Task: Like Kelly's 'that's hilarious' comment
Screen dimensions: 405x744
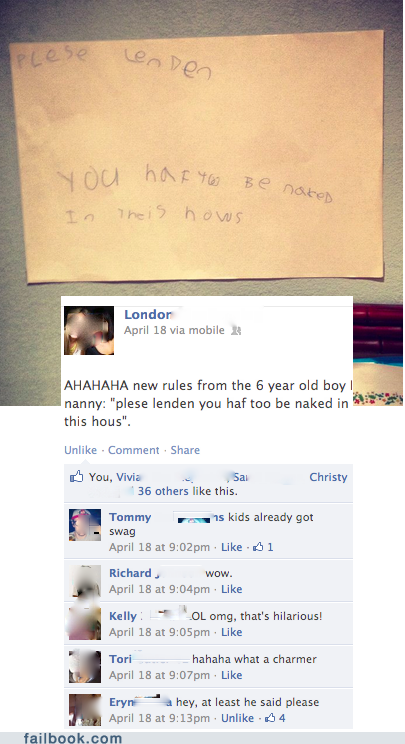Action: click(232, 632)
